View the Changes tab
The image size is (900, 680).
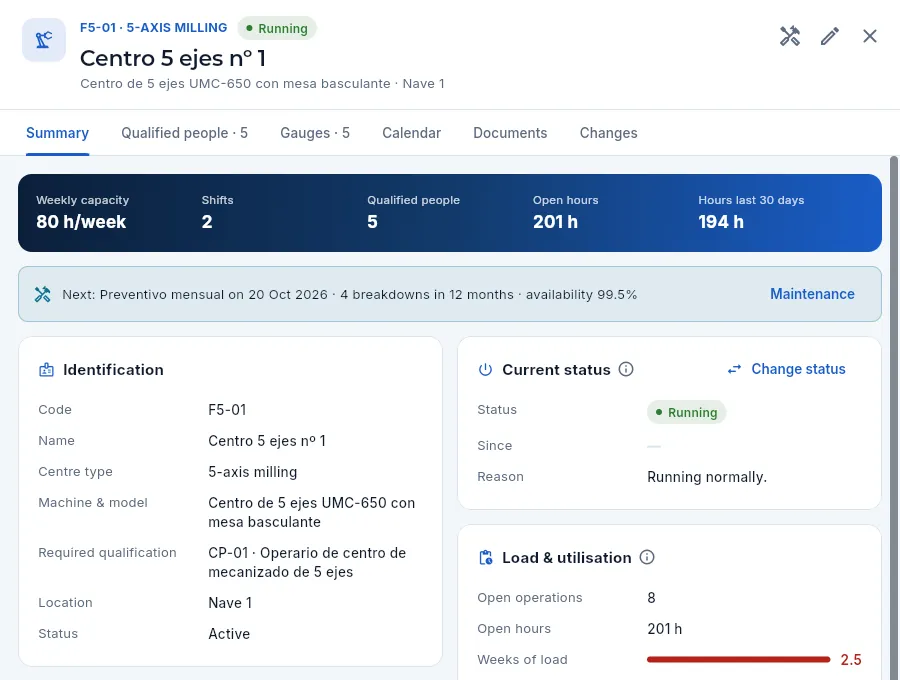pos(608,133)
